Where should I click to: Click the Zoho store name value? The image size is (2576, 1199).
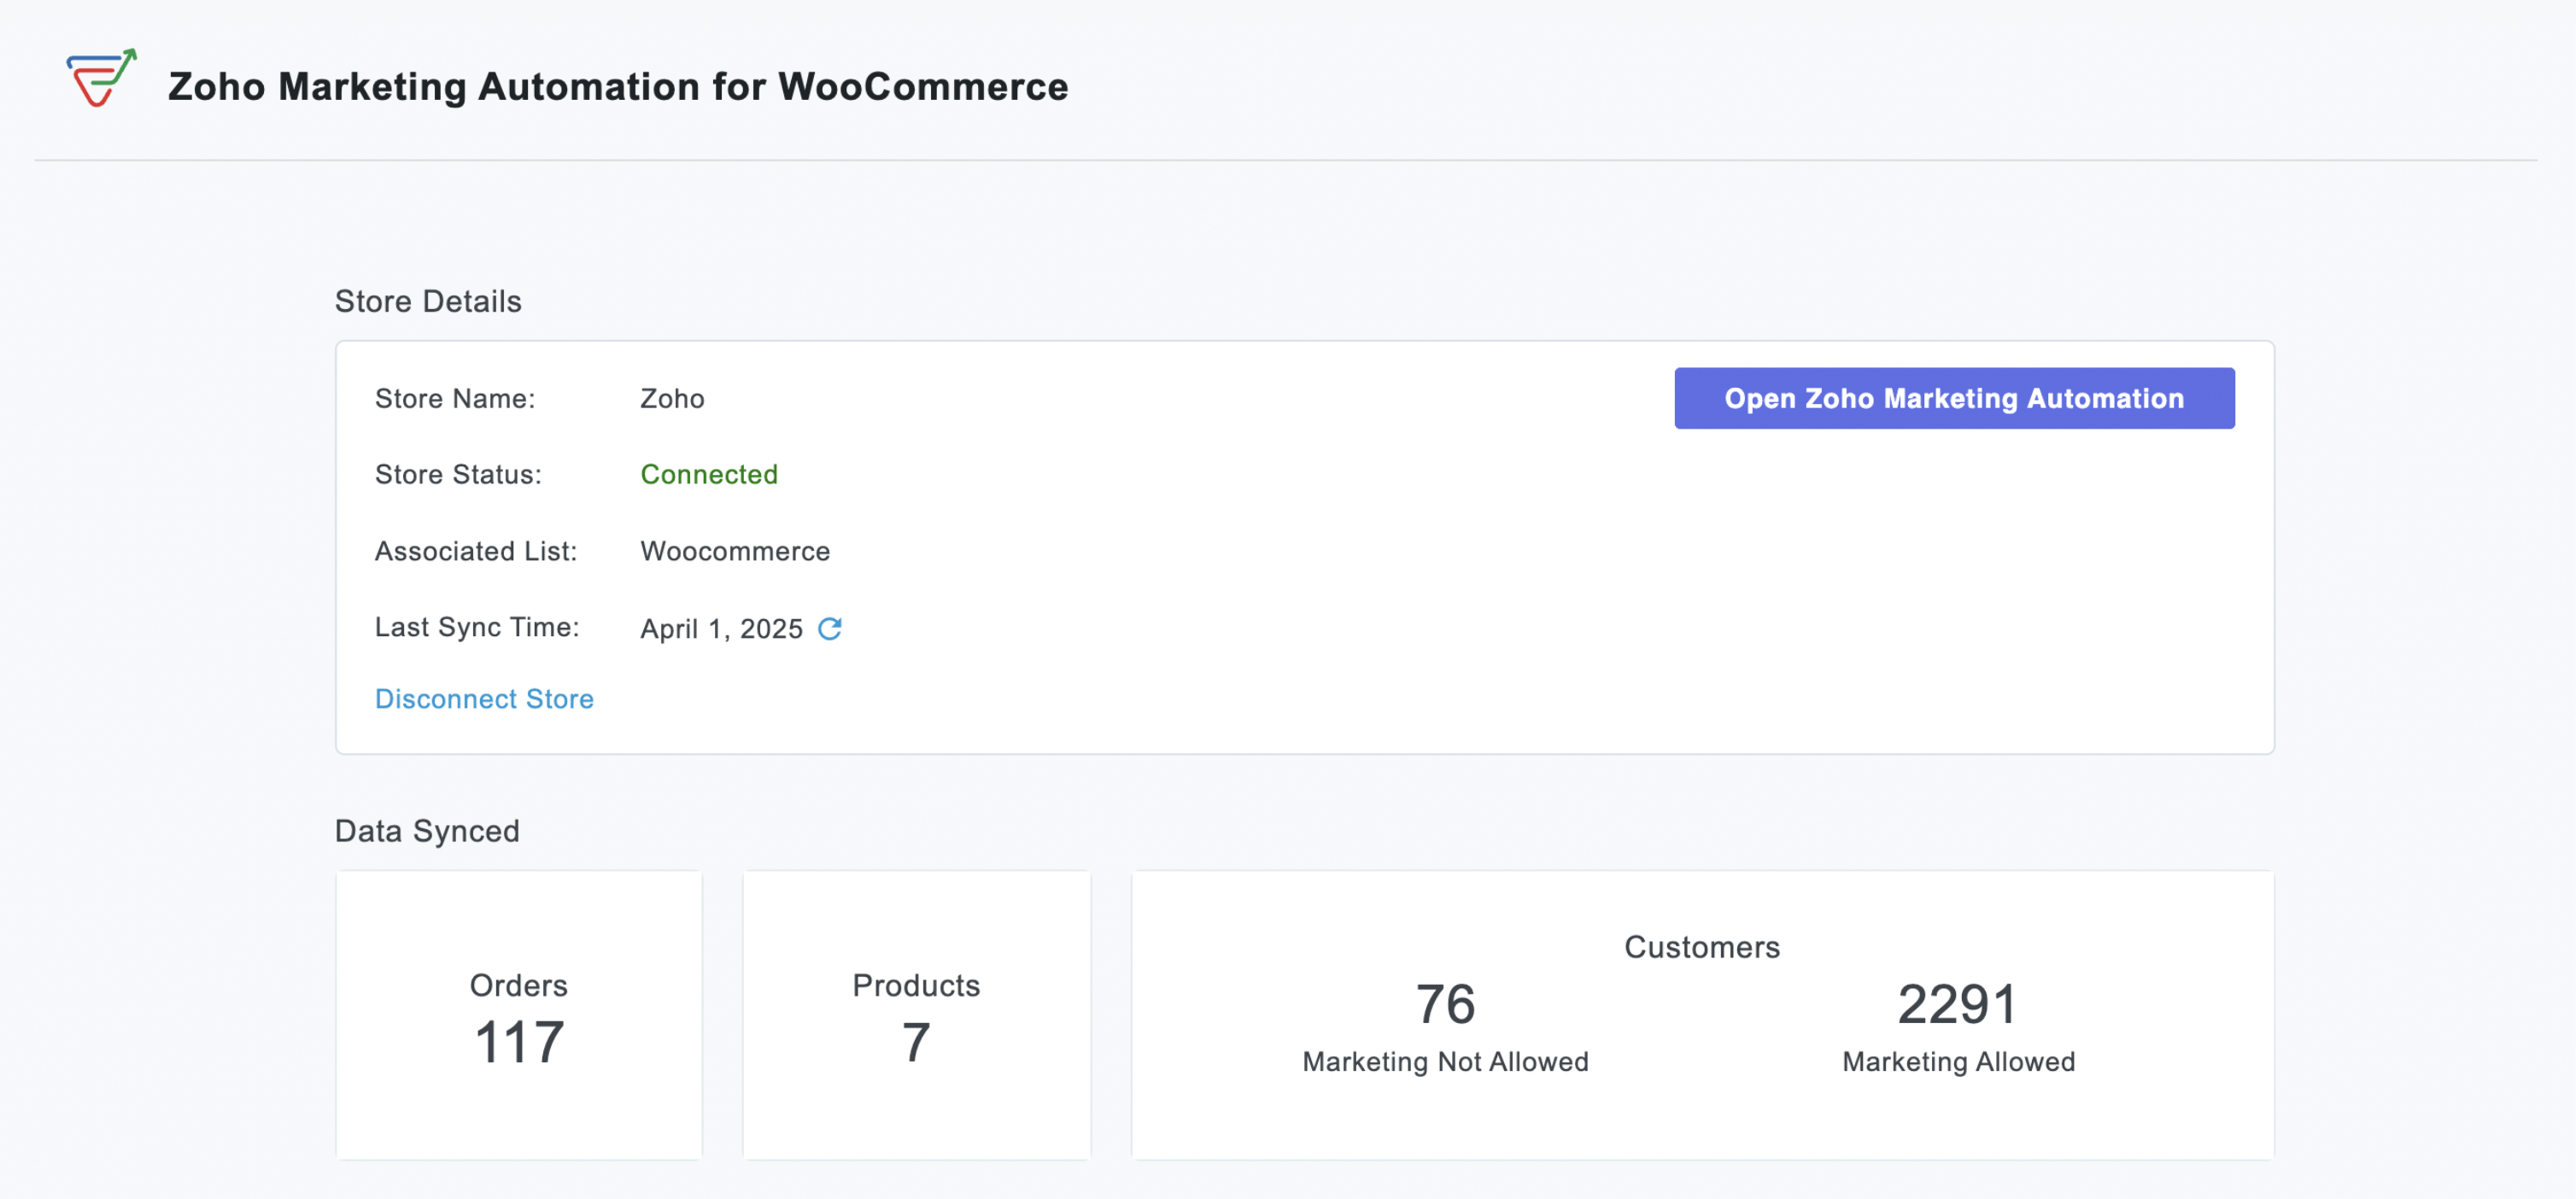(671, 398)
